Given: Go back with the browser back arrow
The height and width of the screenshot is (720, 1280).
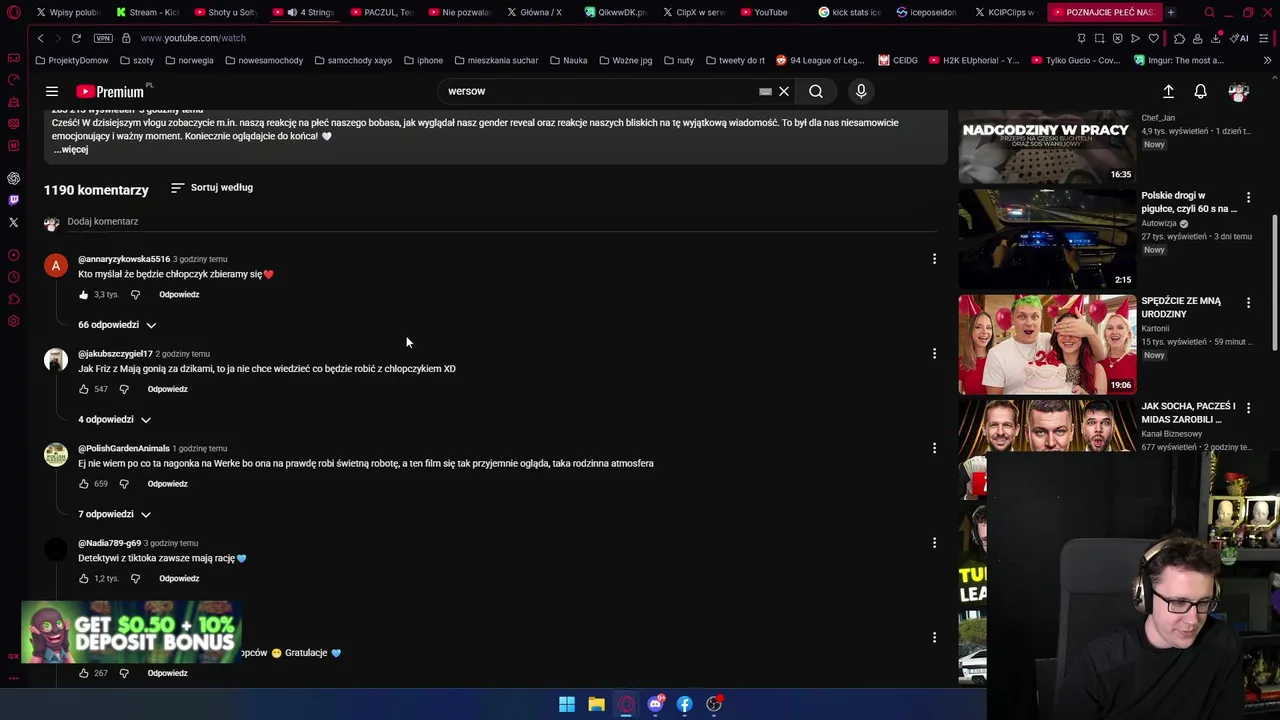Looking at the screenshot, I should 40,38.
